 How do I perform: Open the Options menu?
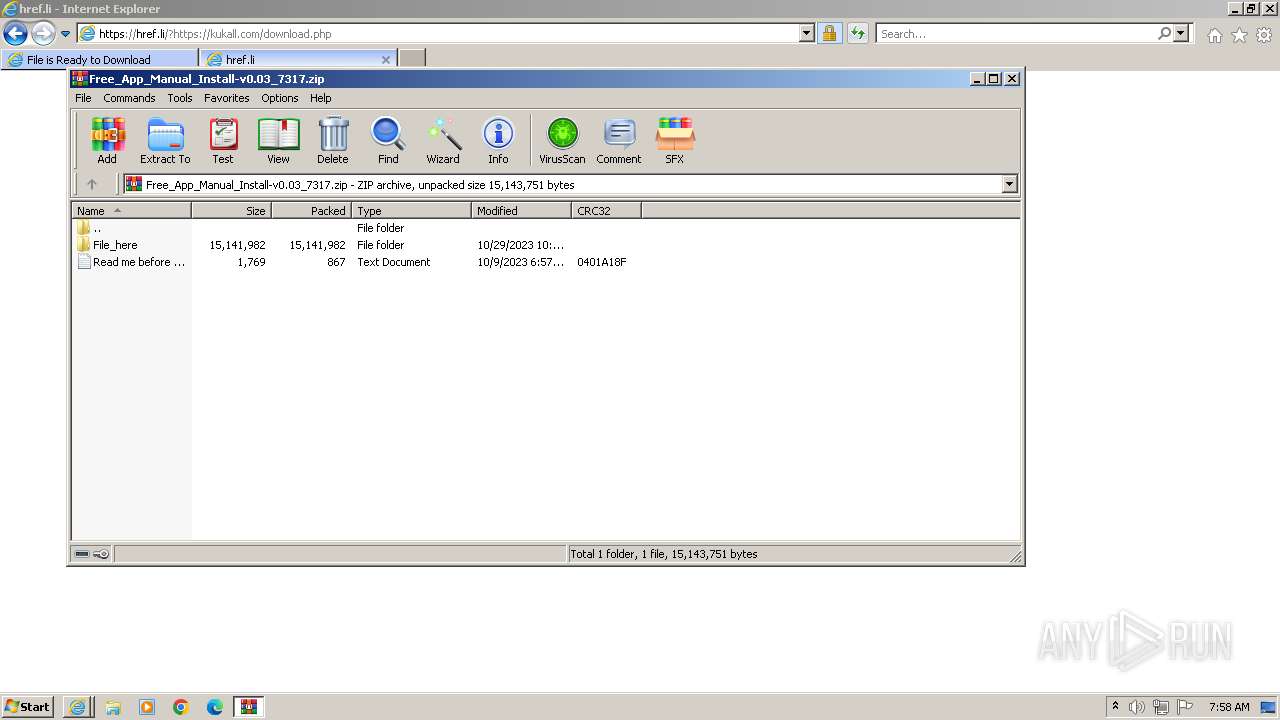[x=280, y=98]
